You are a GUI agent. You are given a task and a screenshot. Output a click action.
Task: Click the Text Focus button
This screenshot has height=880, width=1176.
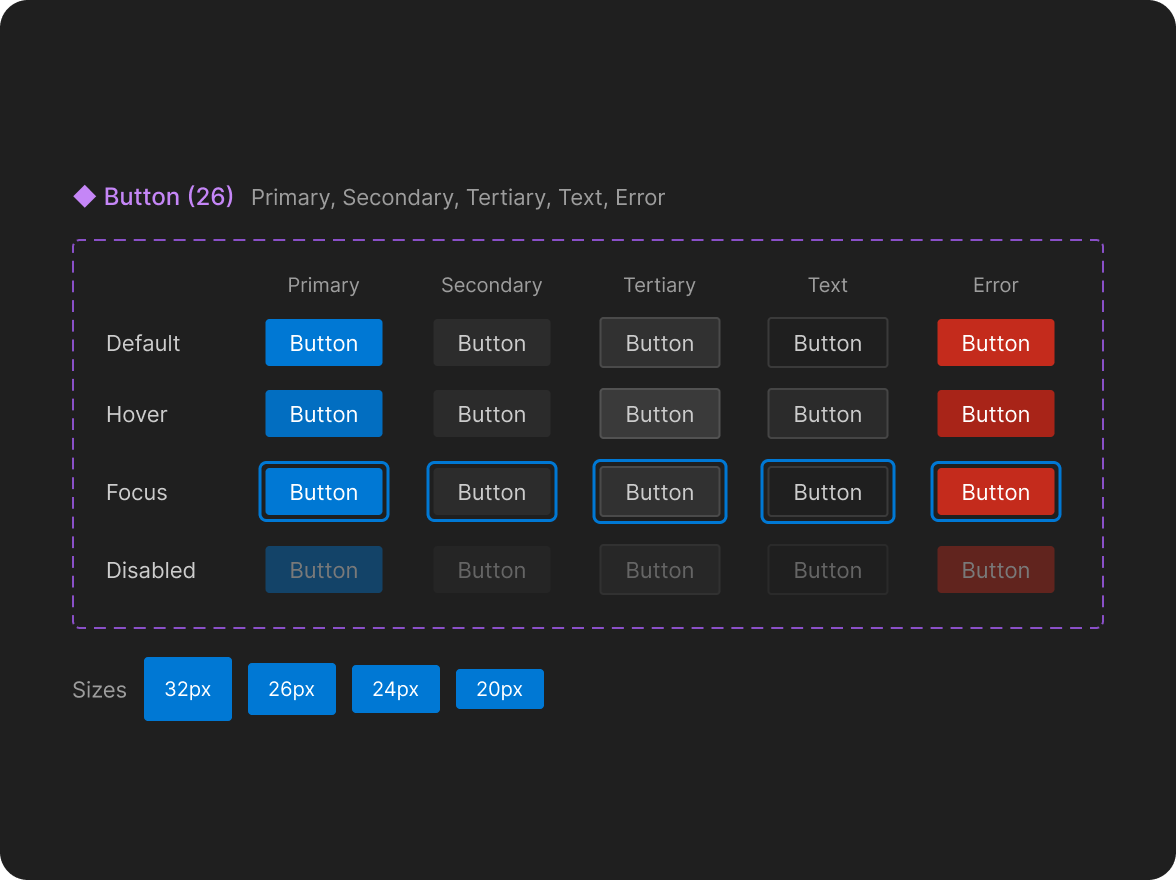828,491
